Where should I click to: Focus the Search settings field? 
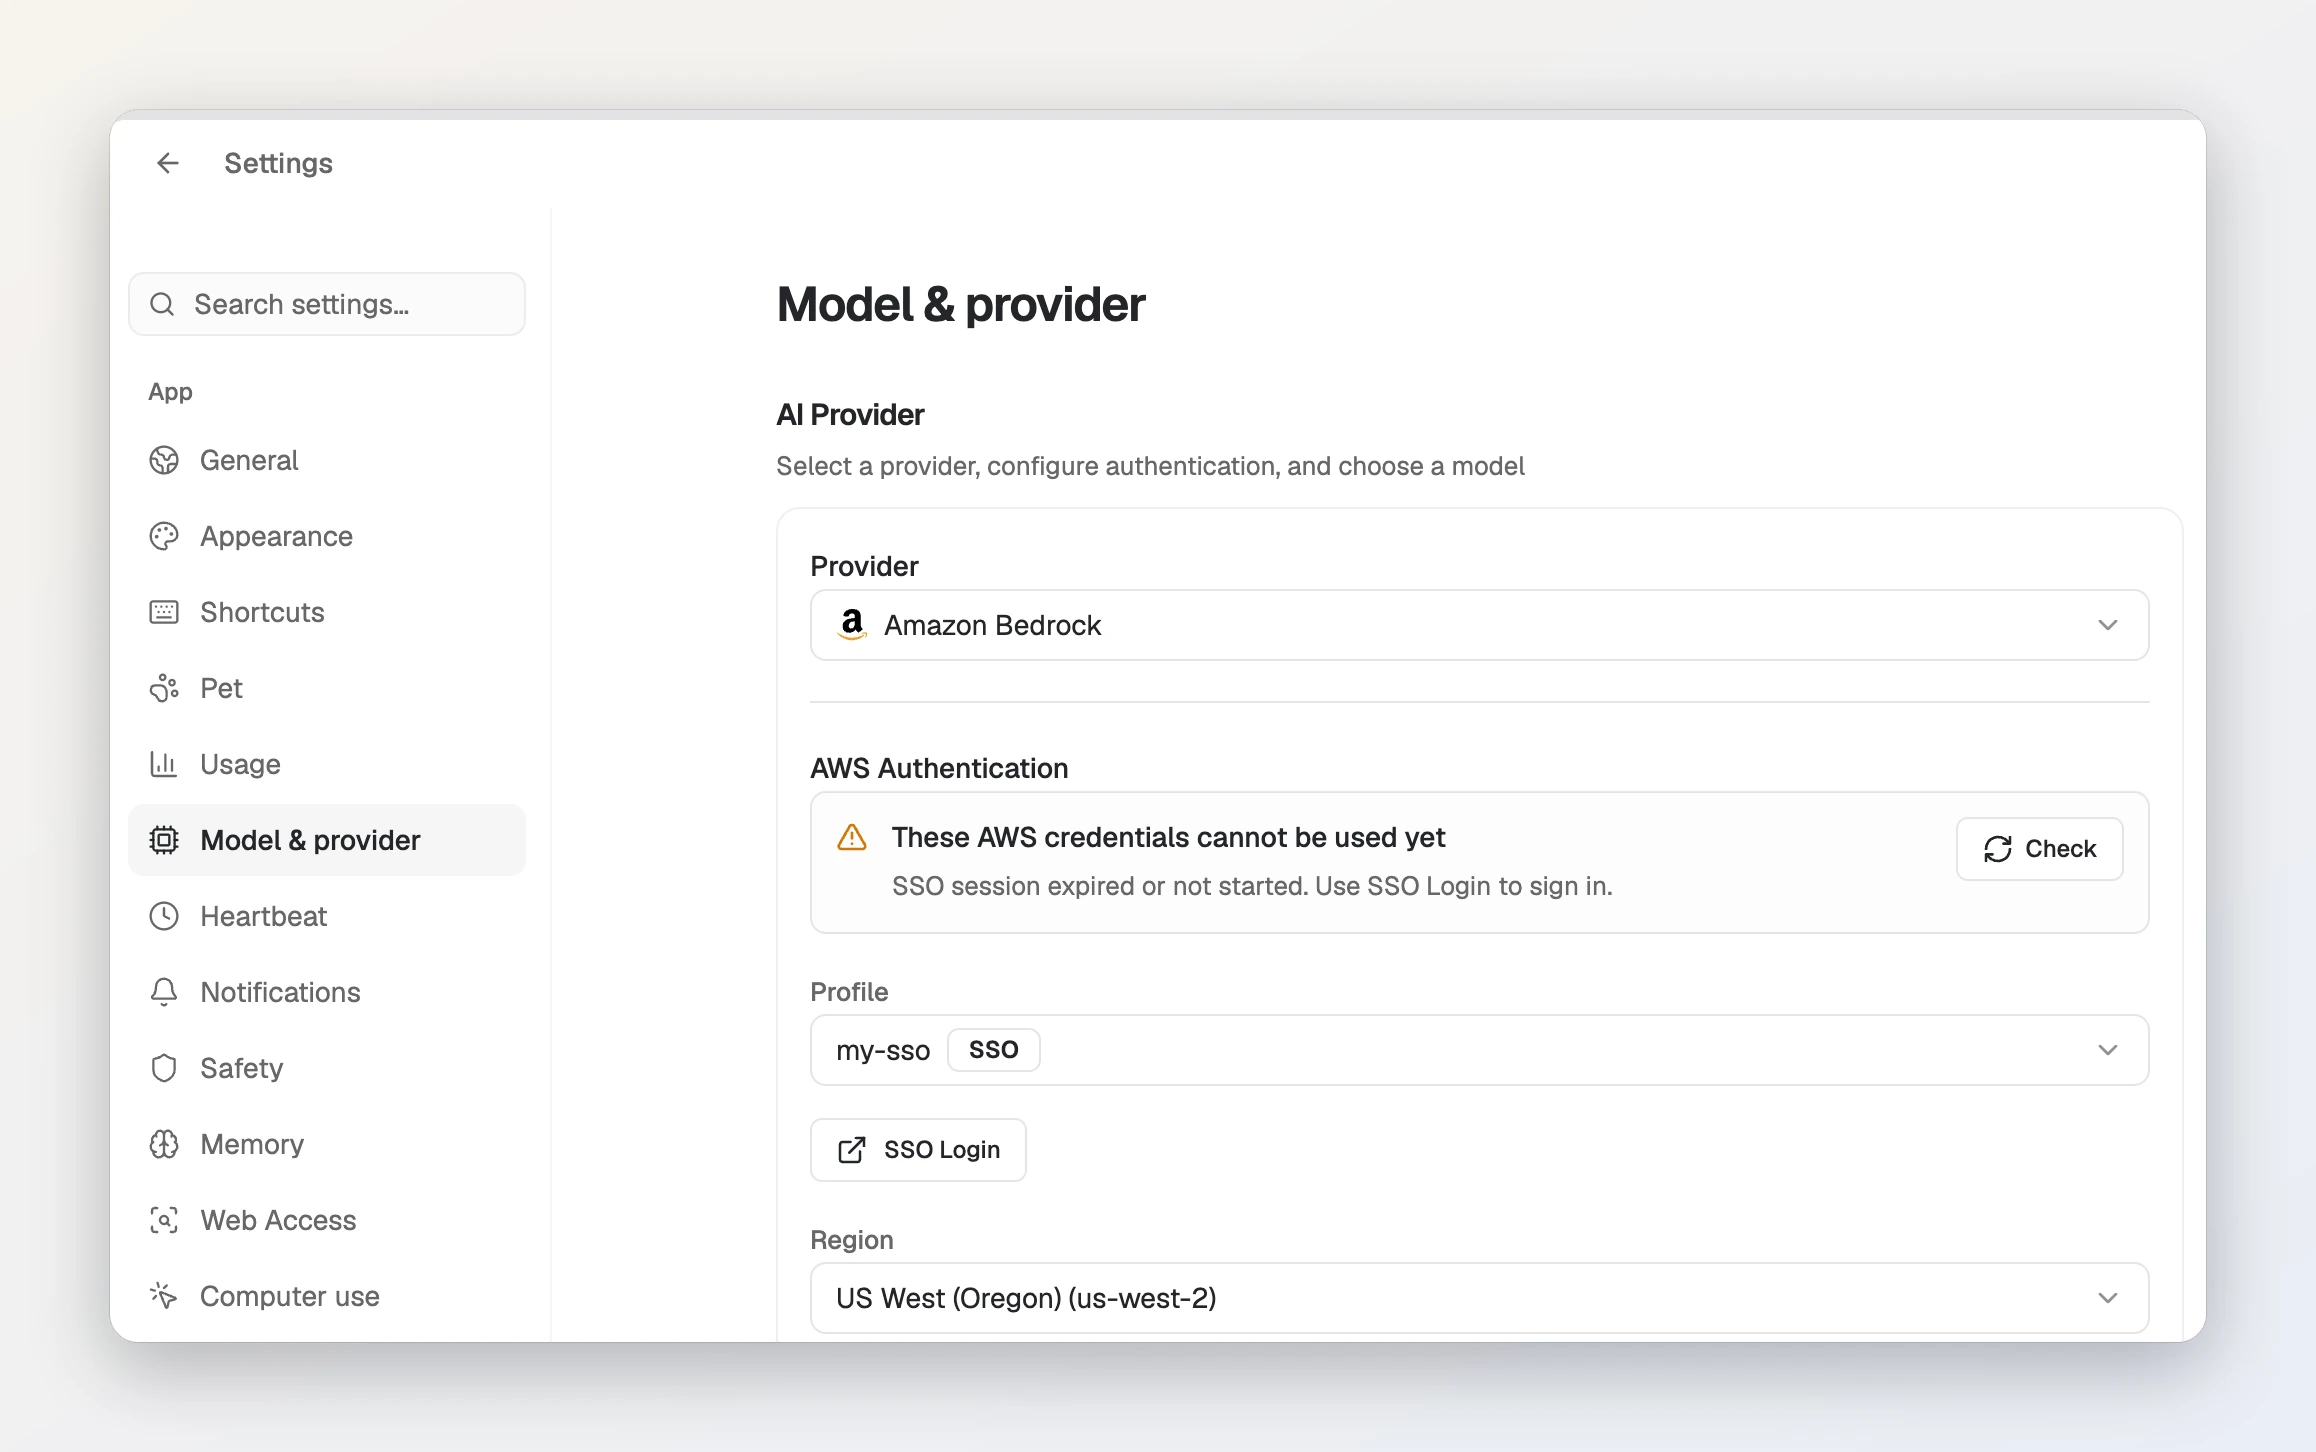coord(327,304)
